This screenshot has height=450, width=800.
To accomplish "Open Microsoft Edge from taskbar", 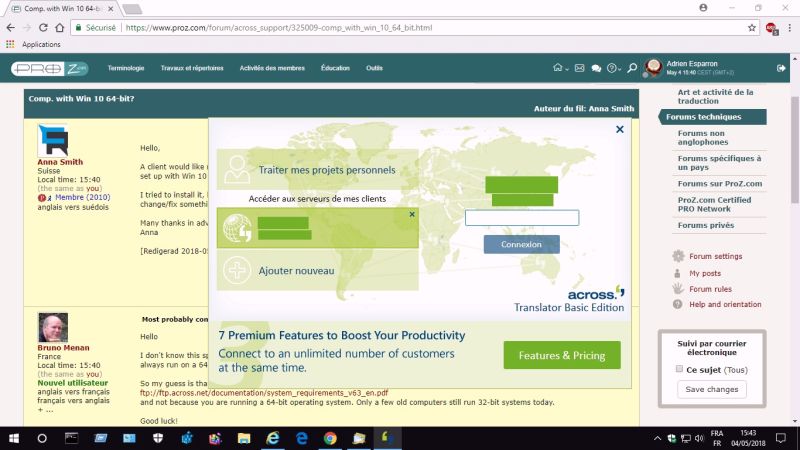I will coord(302,438).
